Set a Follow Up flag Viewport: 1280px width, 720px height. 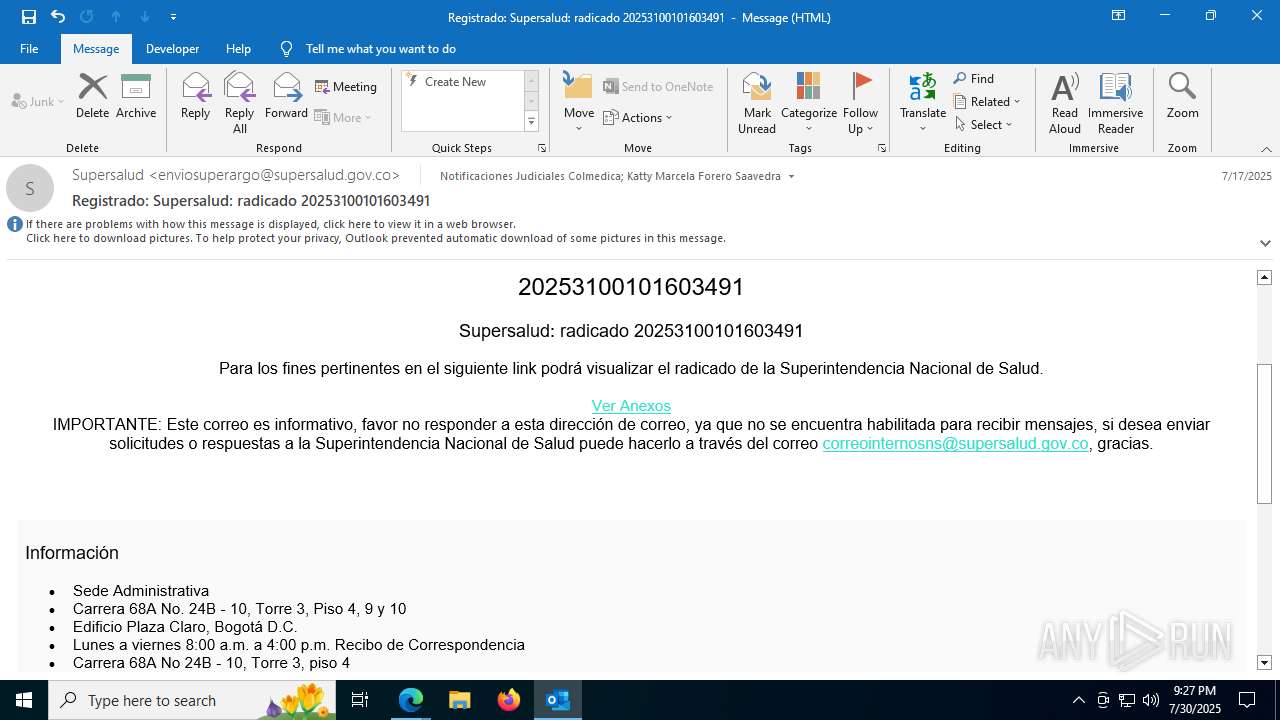(x=860, y=103)
